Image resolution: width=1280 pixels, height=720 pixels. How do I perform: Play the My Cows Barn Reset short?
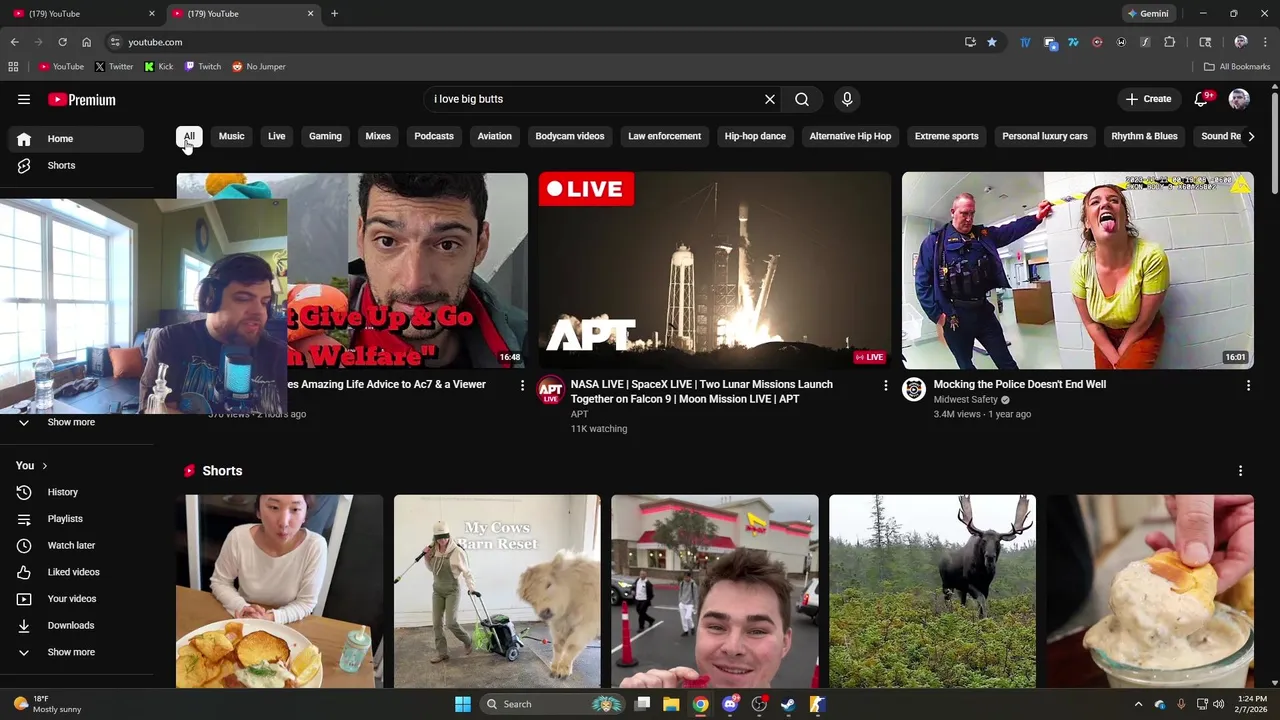tap(497, 592)
